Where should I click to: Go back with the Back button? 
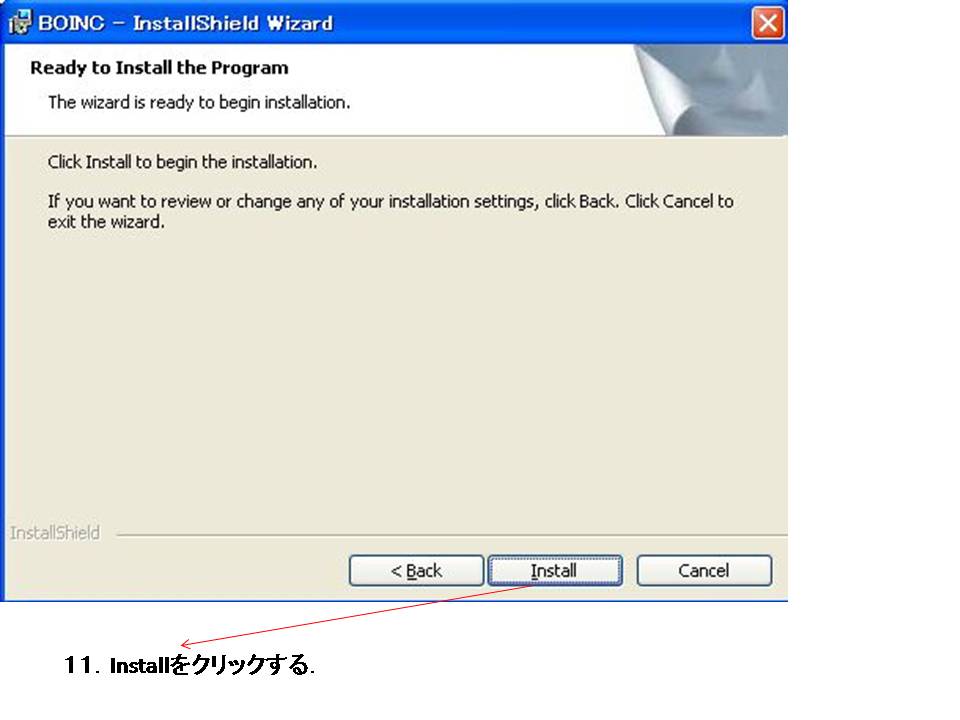pyautogui.click(x=416, y=571)
